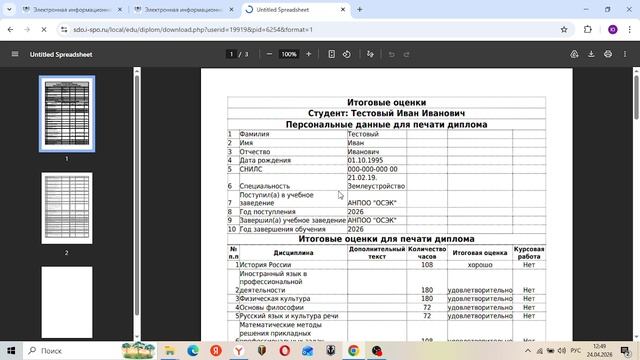Toggle the PDF viewer sidebar menu icon
Screen dimensions: 640x360
tap(15, 54)
